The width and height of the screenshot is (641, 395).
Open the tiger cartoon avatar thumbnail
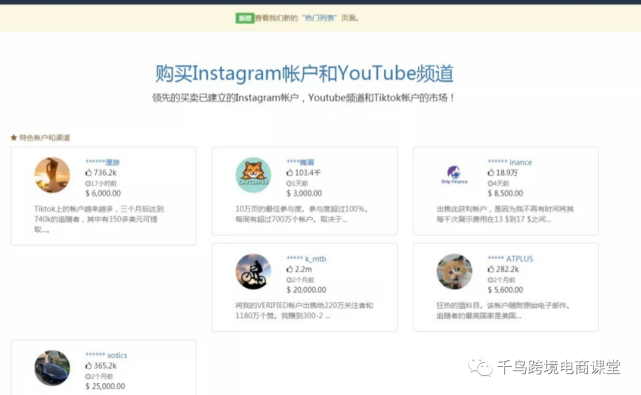tap(253, 175)
